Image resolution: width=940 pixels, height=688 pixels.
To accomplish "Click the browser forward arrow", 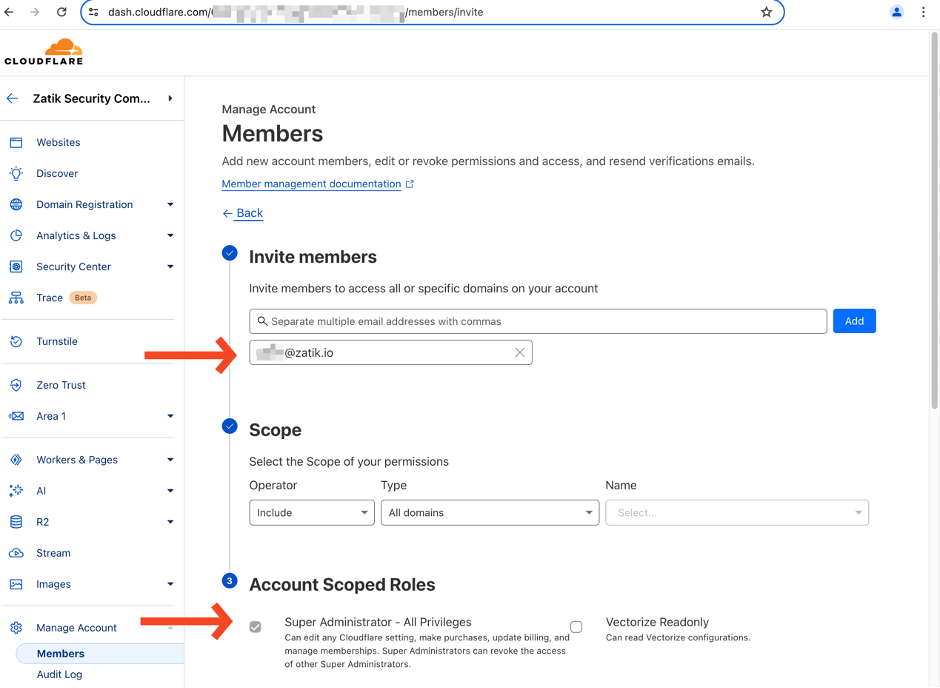I will 35,12.
